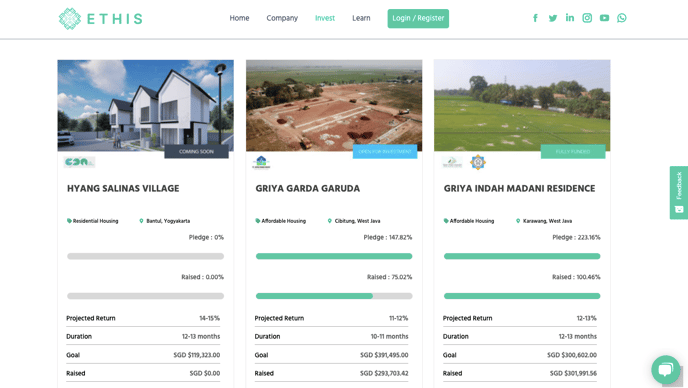The width and height of the screenshot is (688, 388).
Task: Open the Instagram icon
Action: tap(587, 18)
